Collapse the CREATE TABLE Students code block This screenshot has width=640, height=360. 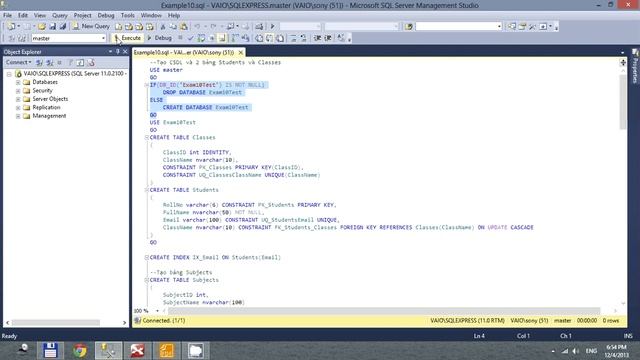click(146, 190)
